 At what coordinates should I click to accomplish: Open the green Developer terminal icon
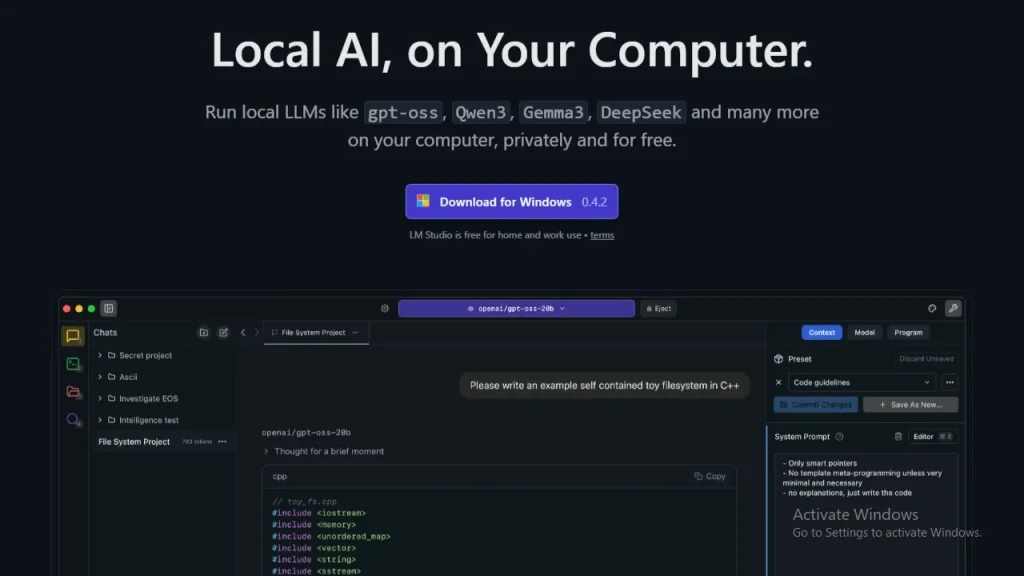coord(72,364)
